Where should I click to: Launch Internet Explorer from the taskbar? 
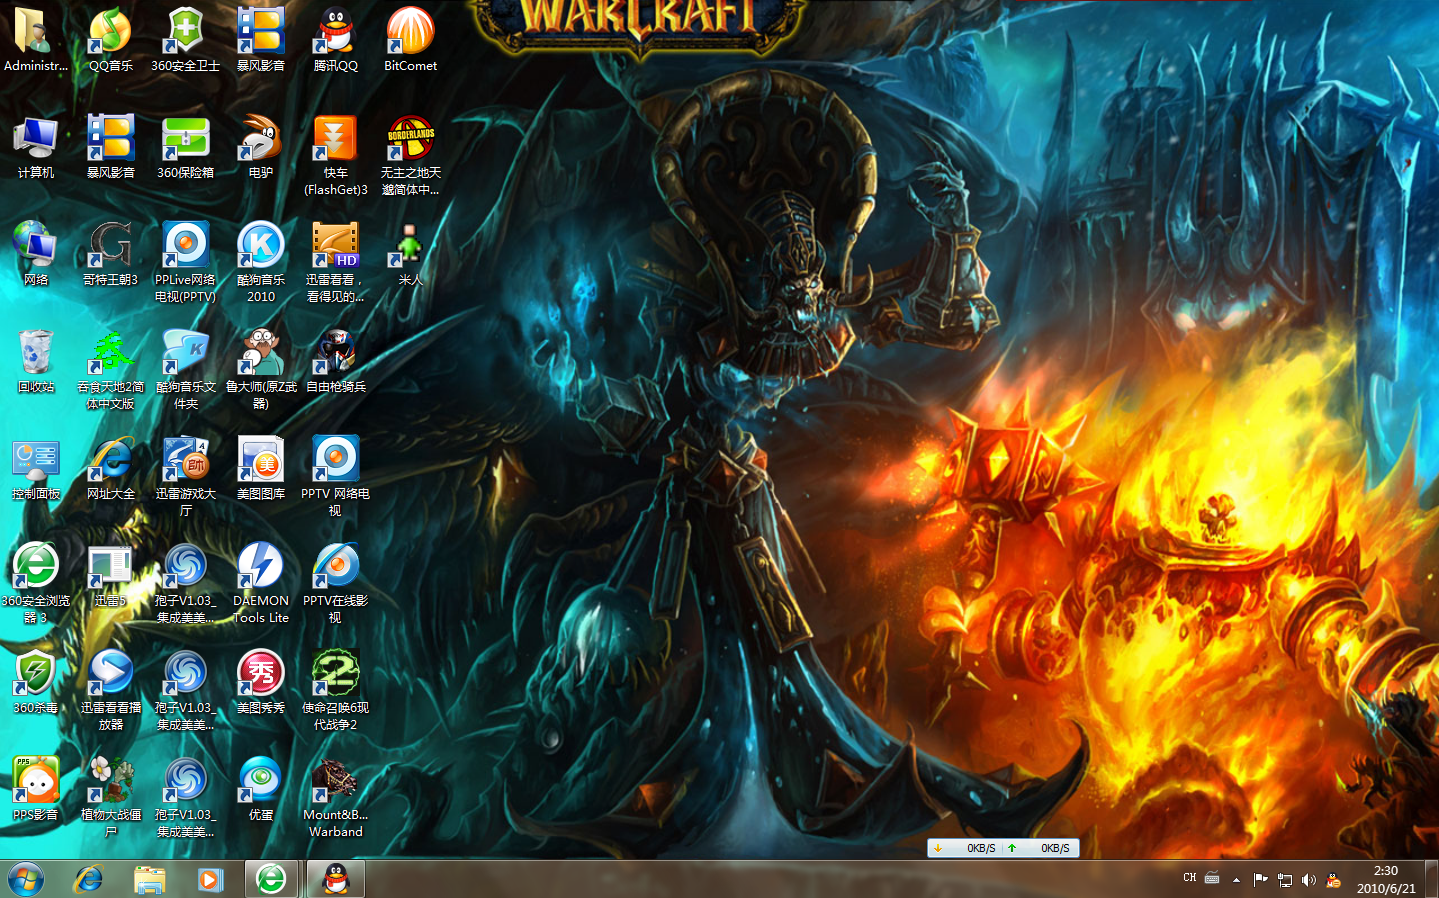(x=89, y=879)
